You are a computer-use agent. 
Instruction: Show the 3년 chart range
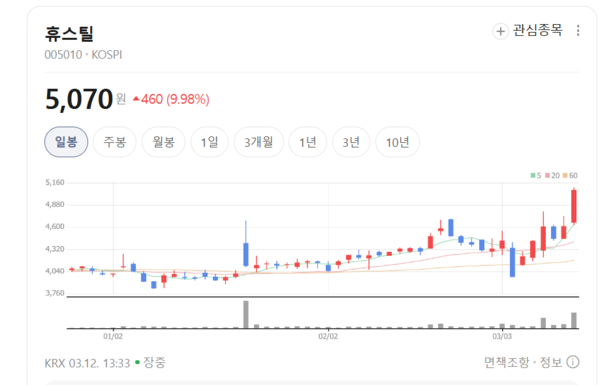[351, 142]
